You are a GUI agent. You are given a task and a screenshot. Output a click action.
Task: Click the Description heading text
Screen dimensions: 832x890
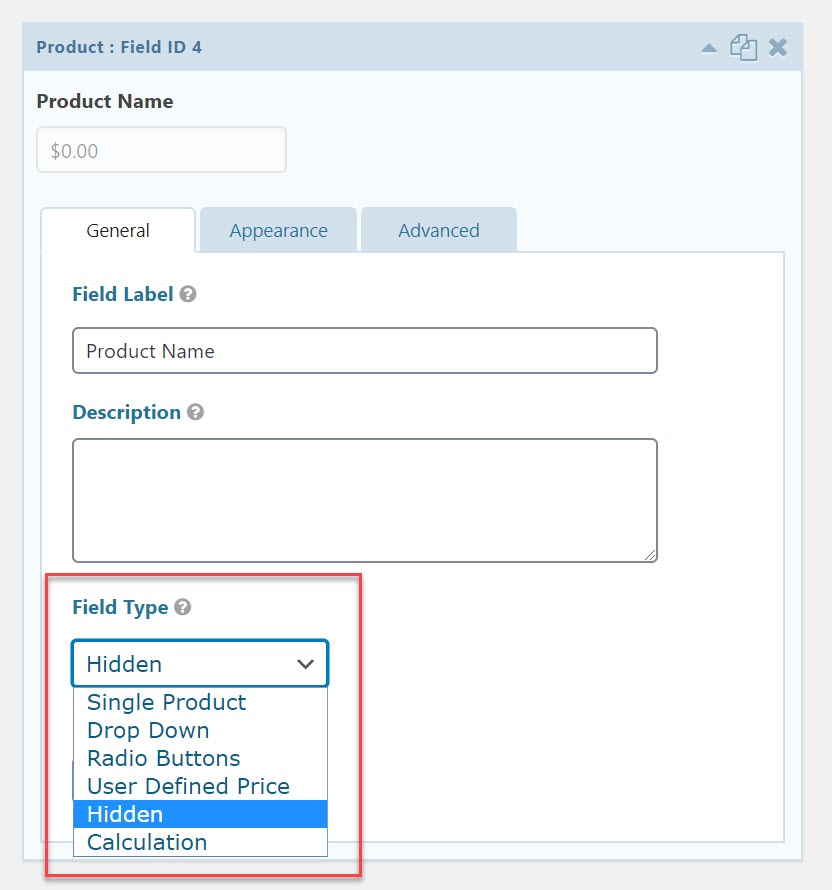click(x=127, y=413)
